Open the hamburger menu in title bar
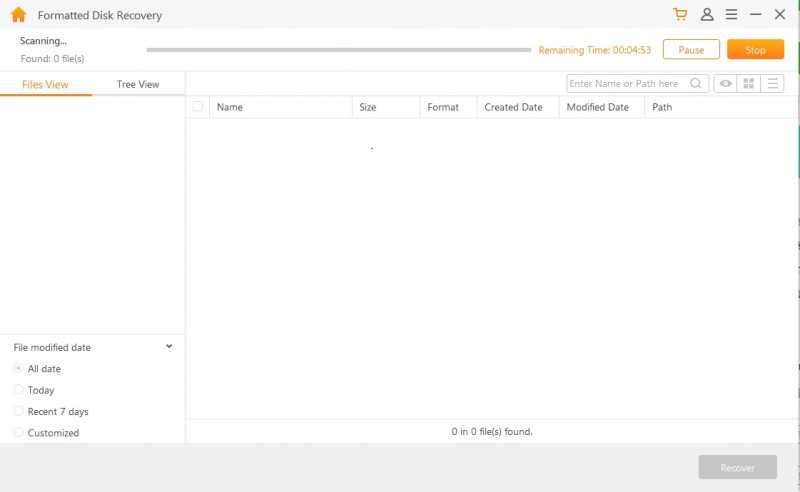800x492 pixels. (731, 15)
